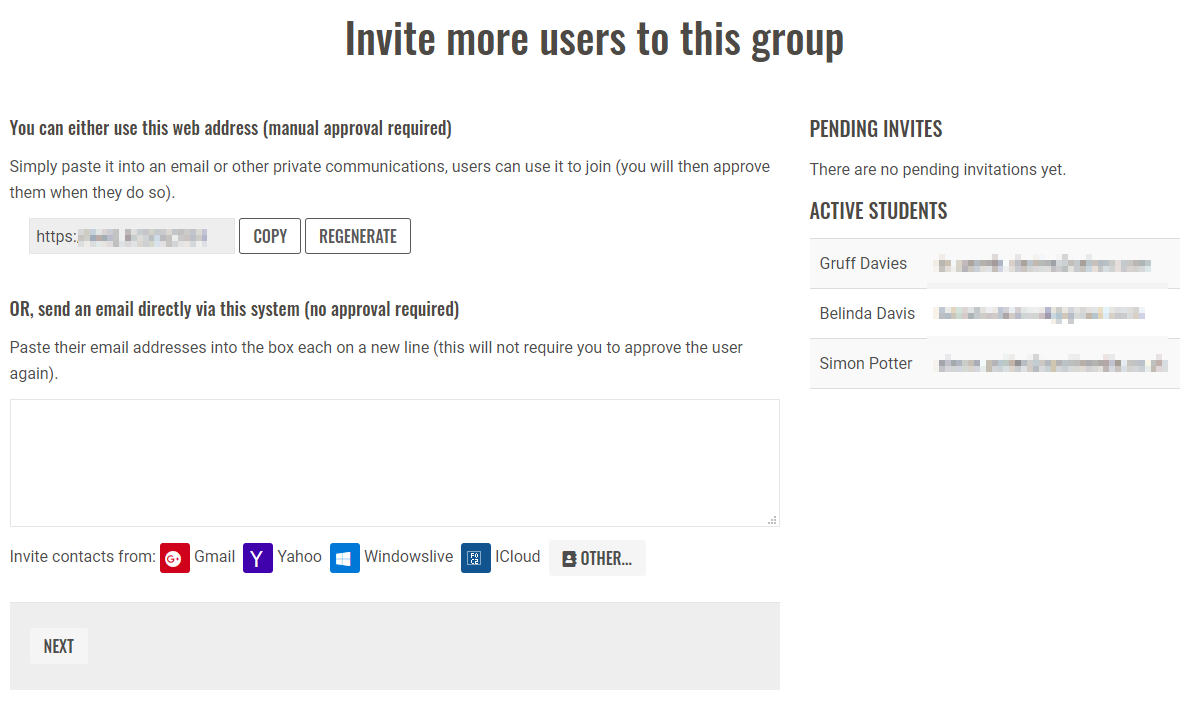1190x701 pixels.
Task: Click the email next to Simon Potter
Action: point(1049,365)
